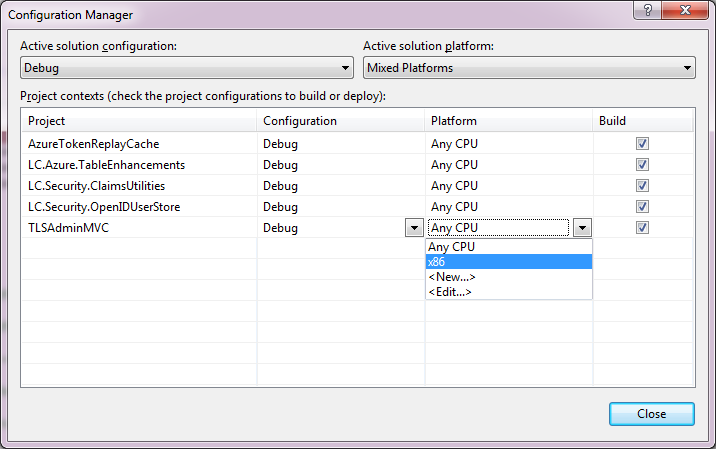The width and height of the screenshot is (716, 449).
Task: Toggle Build checkbox for TLSAdminMVC
Action: tap(642, 227)
